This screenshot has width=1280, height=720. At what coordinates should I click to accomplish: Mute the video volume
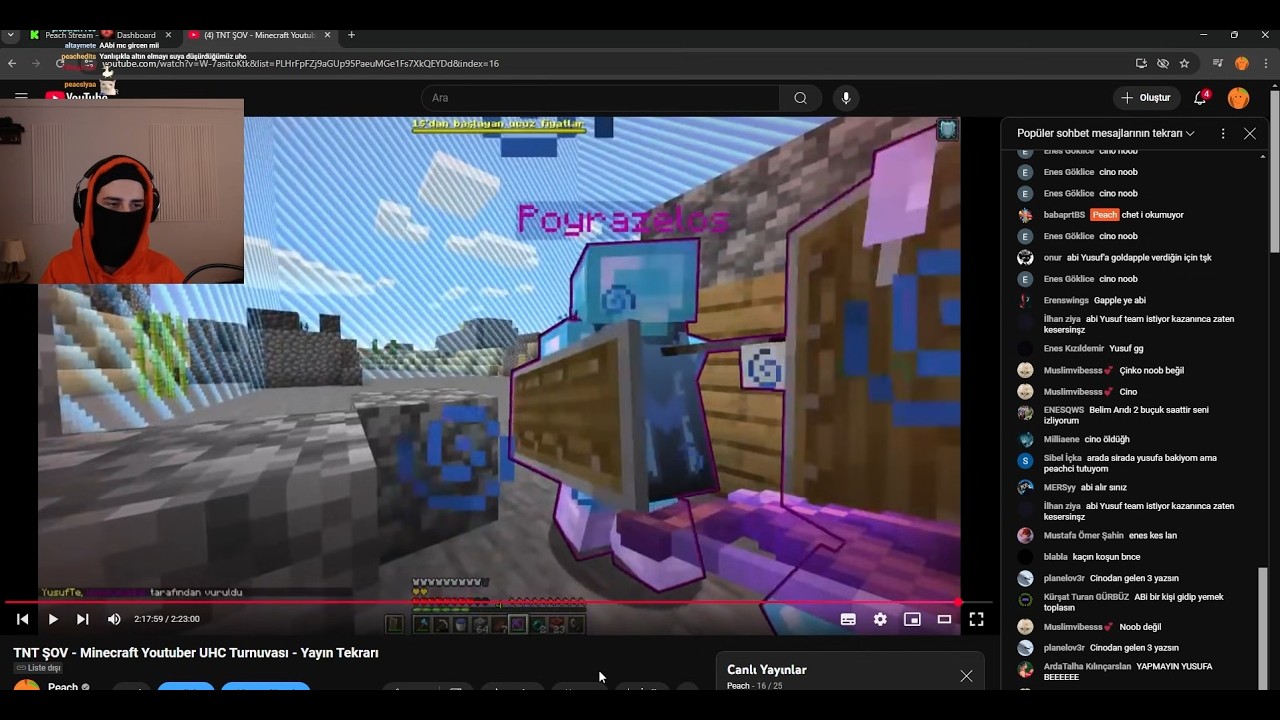(x=114, y=619)
